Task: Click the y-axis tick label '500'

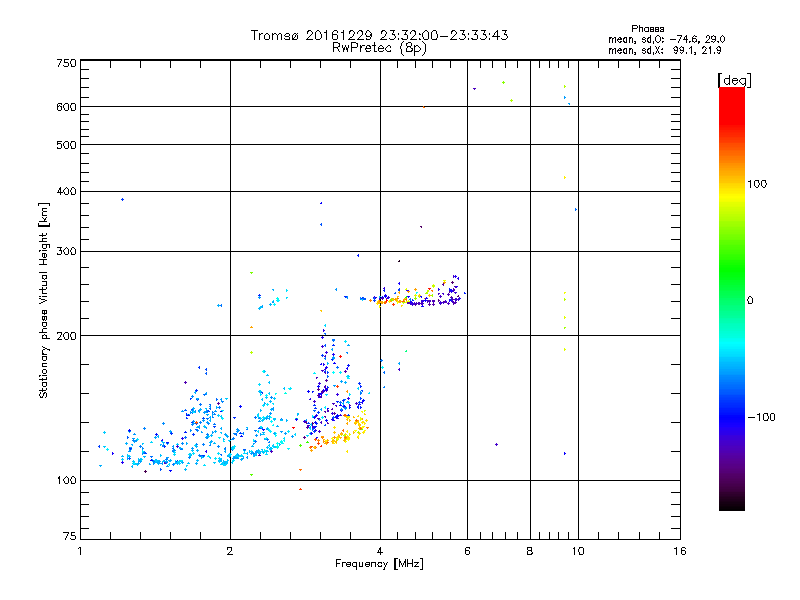Action: pos(66,145)
